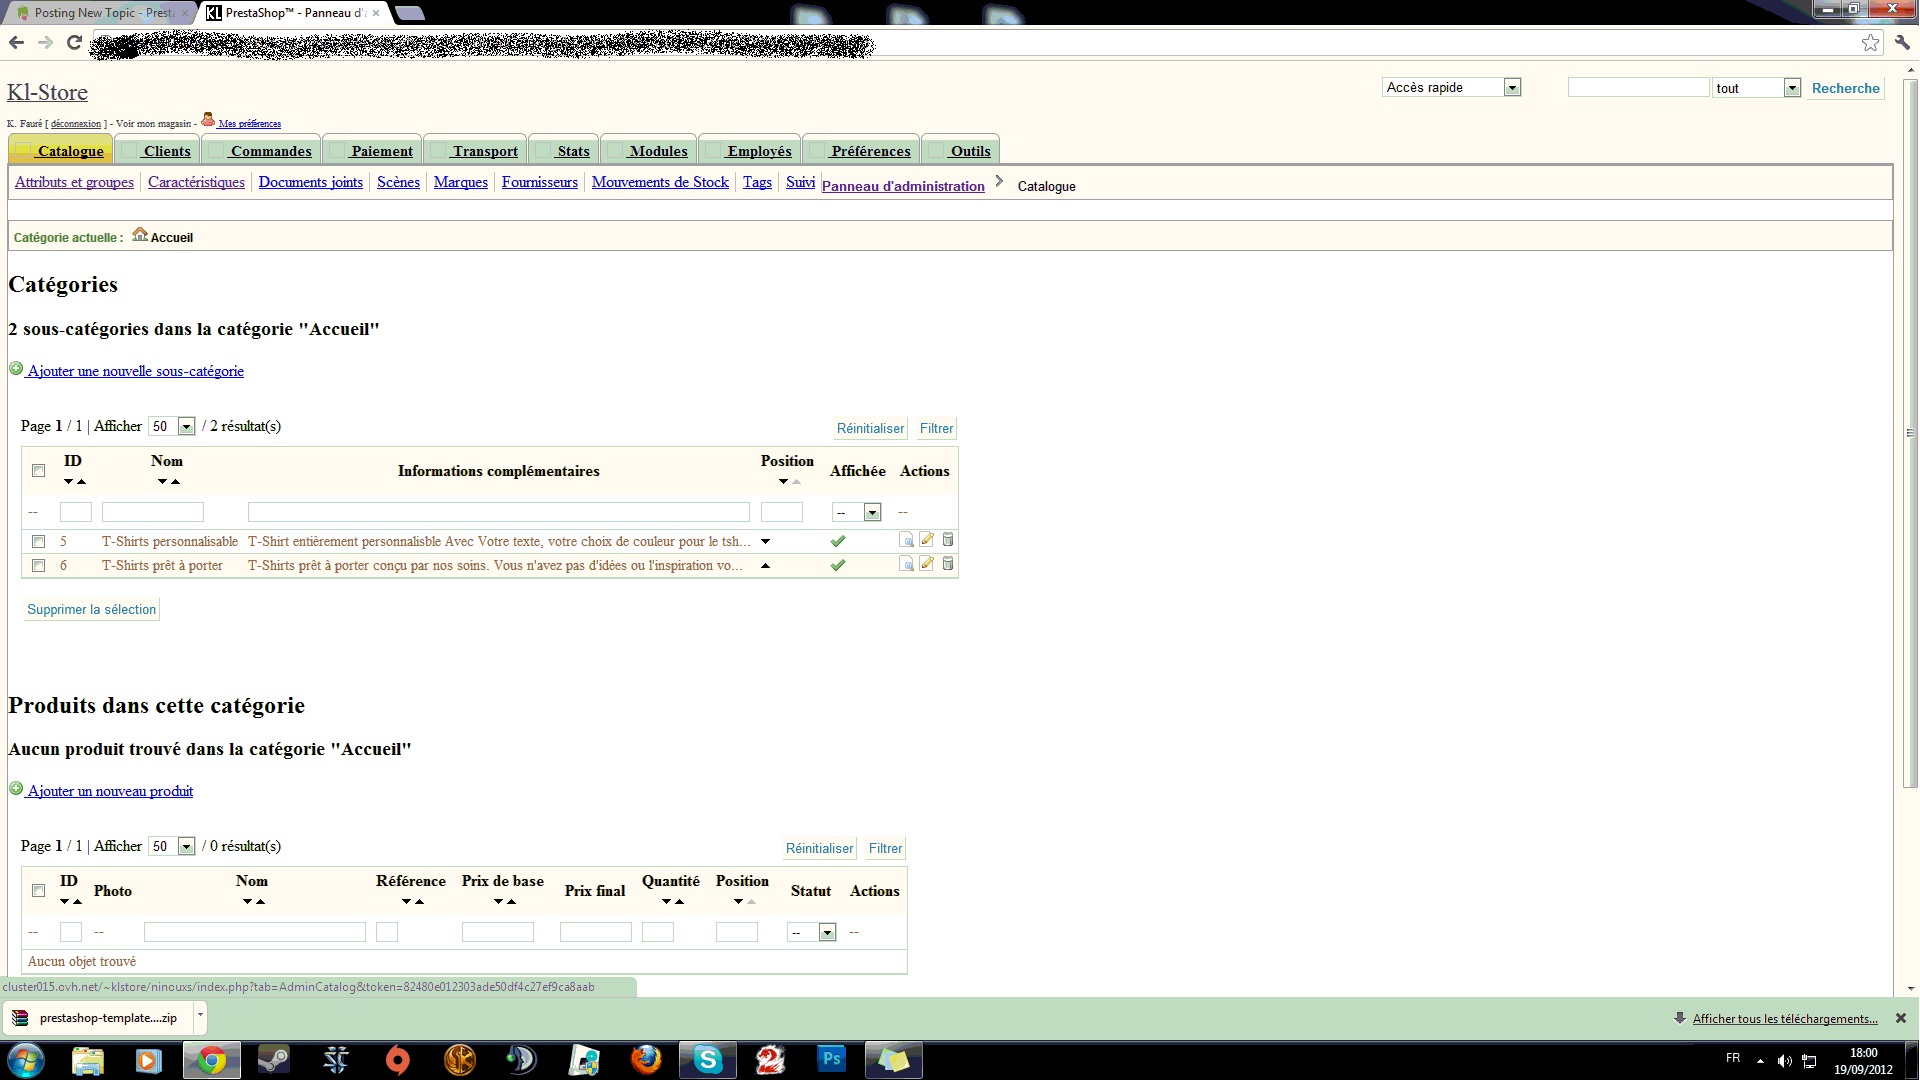Click the Accueil home icon in the current category bar
1920x1080 pixels.
[140, 235]
